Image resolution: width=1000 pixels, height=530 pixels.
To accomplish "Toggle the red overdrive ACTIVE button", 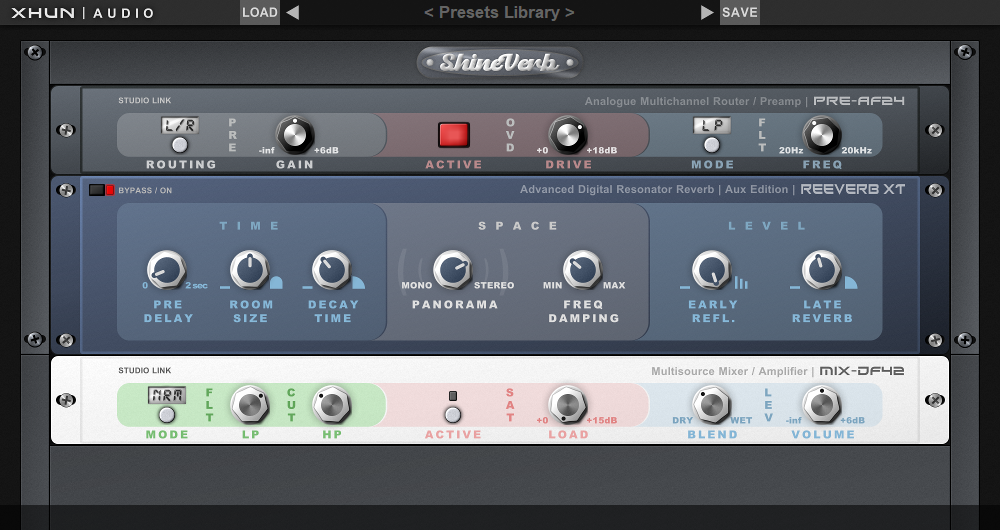I will [x=454, y=135].
